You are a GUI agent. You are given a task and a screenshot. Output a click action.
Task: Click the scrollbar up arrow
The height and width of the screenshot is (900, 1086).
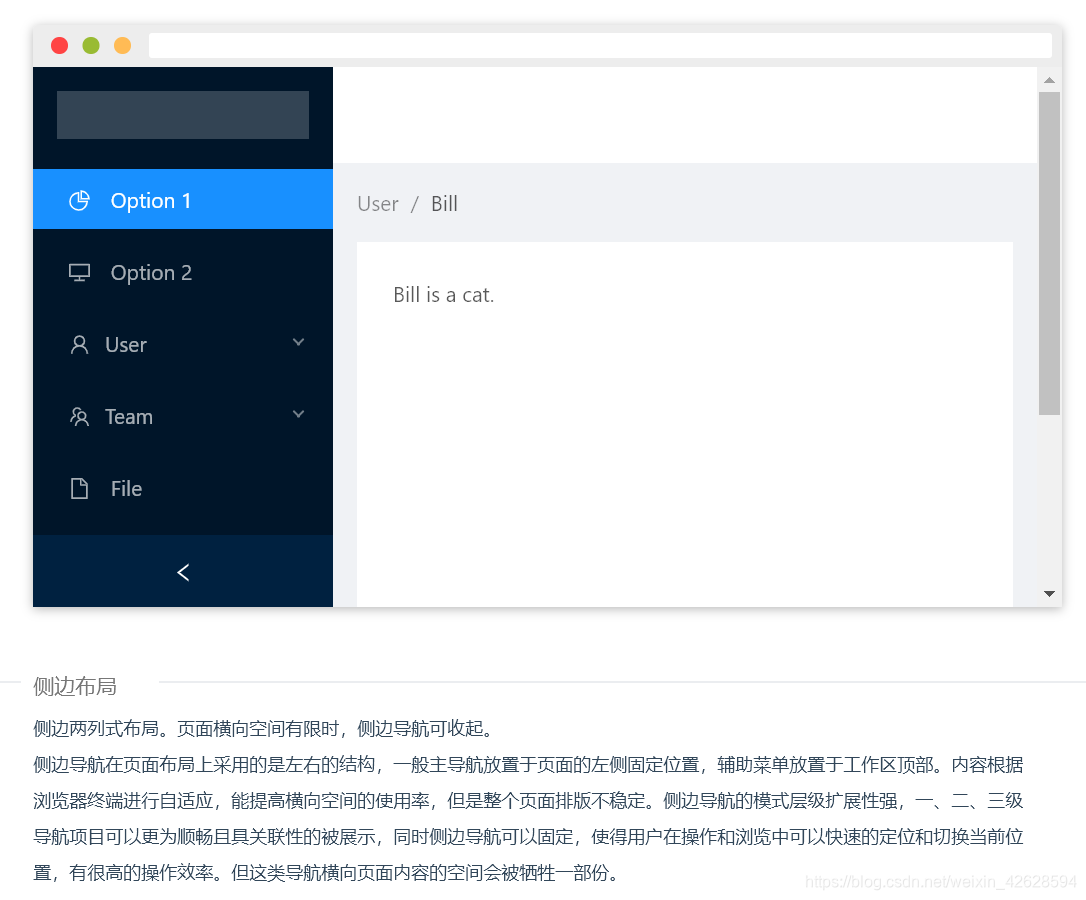[1049, 80]
